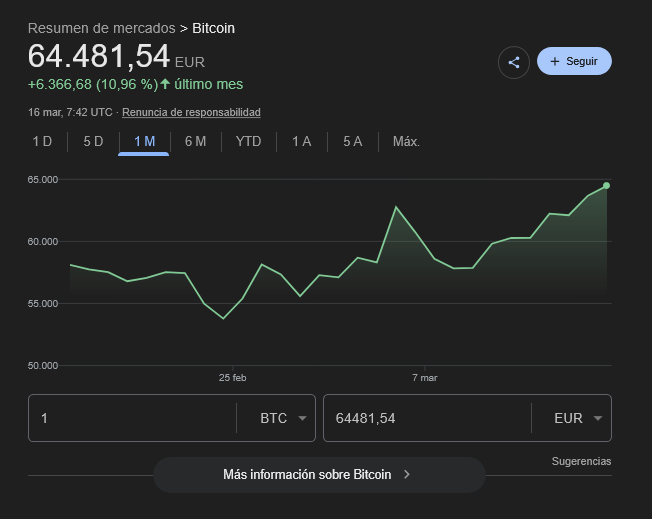Open the EUR currency dropdown
Screen dimensions: 652x519
578,418
